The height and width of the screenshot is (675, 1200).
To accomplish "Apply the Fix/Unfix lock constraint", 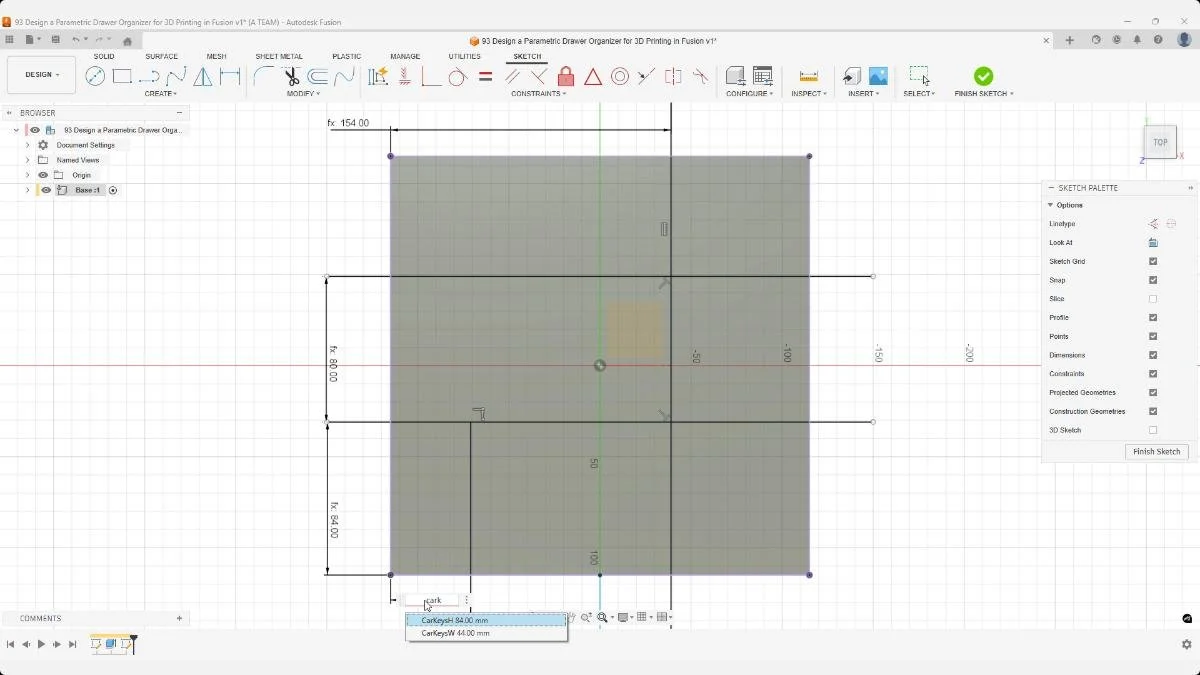I will pyautogui.click(x=566, y=76).
